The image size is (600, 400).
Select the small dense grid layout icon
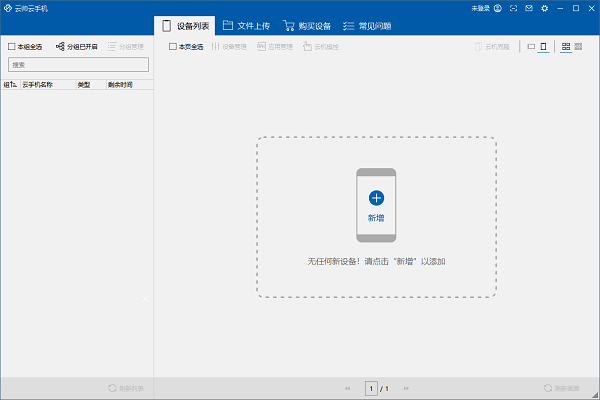pos(578,47)
